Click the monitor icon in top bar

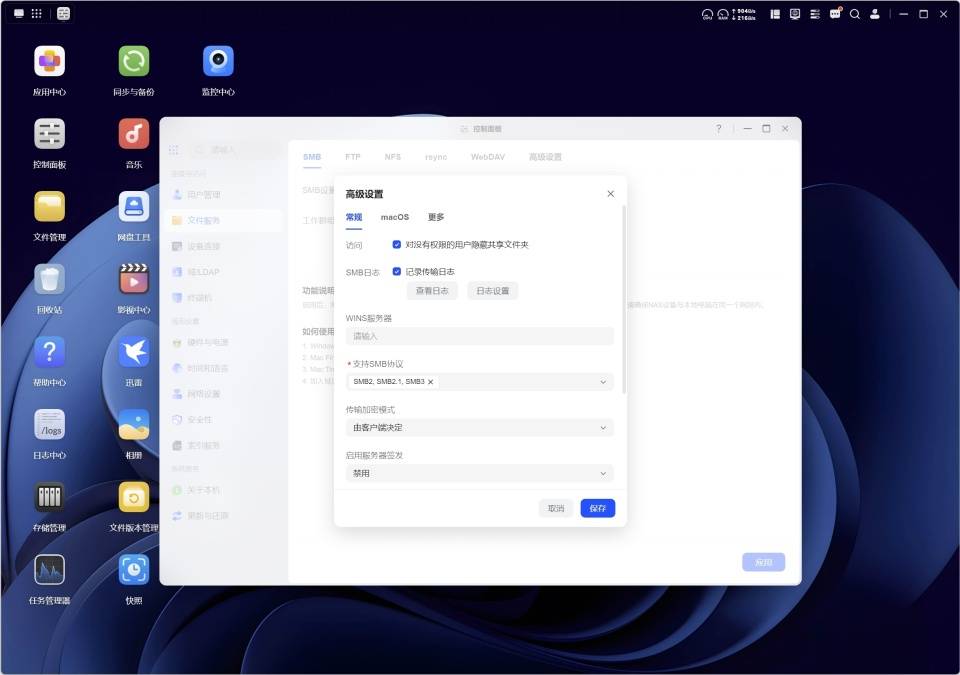point(795,14)
